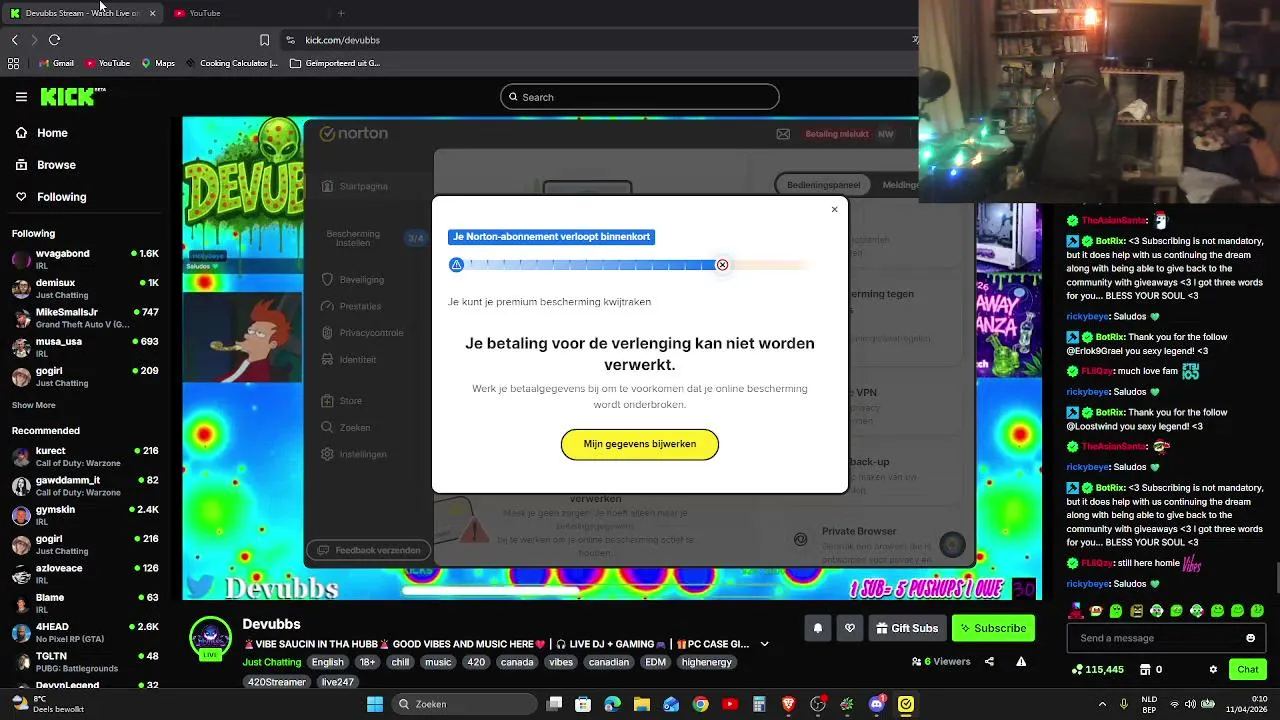
Task: Open Norton Instellingen sidebar item
Action: 354,454
